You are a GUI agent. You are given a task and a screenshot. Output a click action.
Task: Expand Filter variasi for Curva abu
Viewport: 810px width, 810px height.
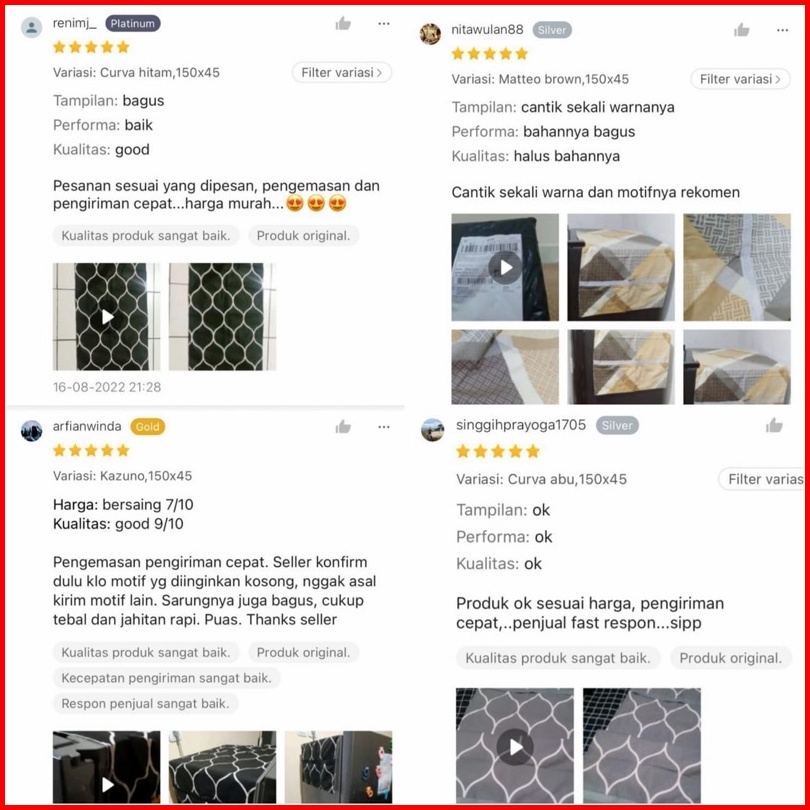pos(761,479)
